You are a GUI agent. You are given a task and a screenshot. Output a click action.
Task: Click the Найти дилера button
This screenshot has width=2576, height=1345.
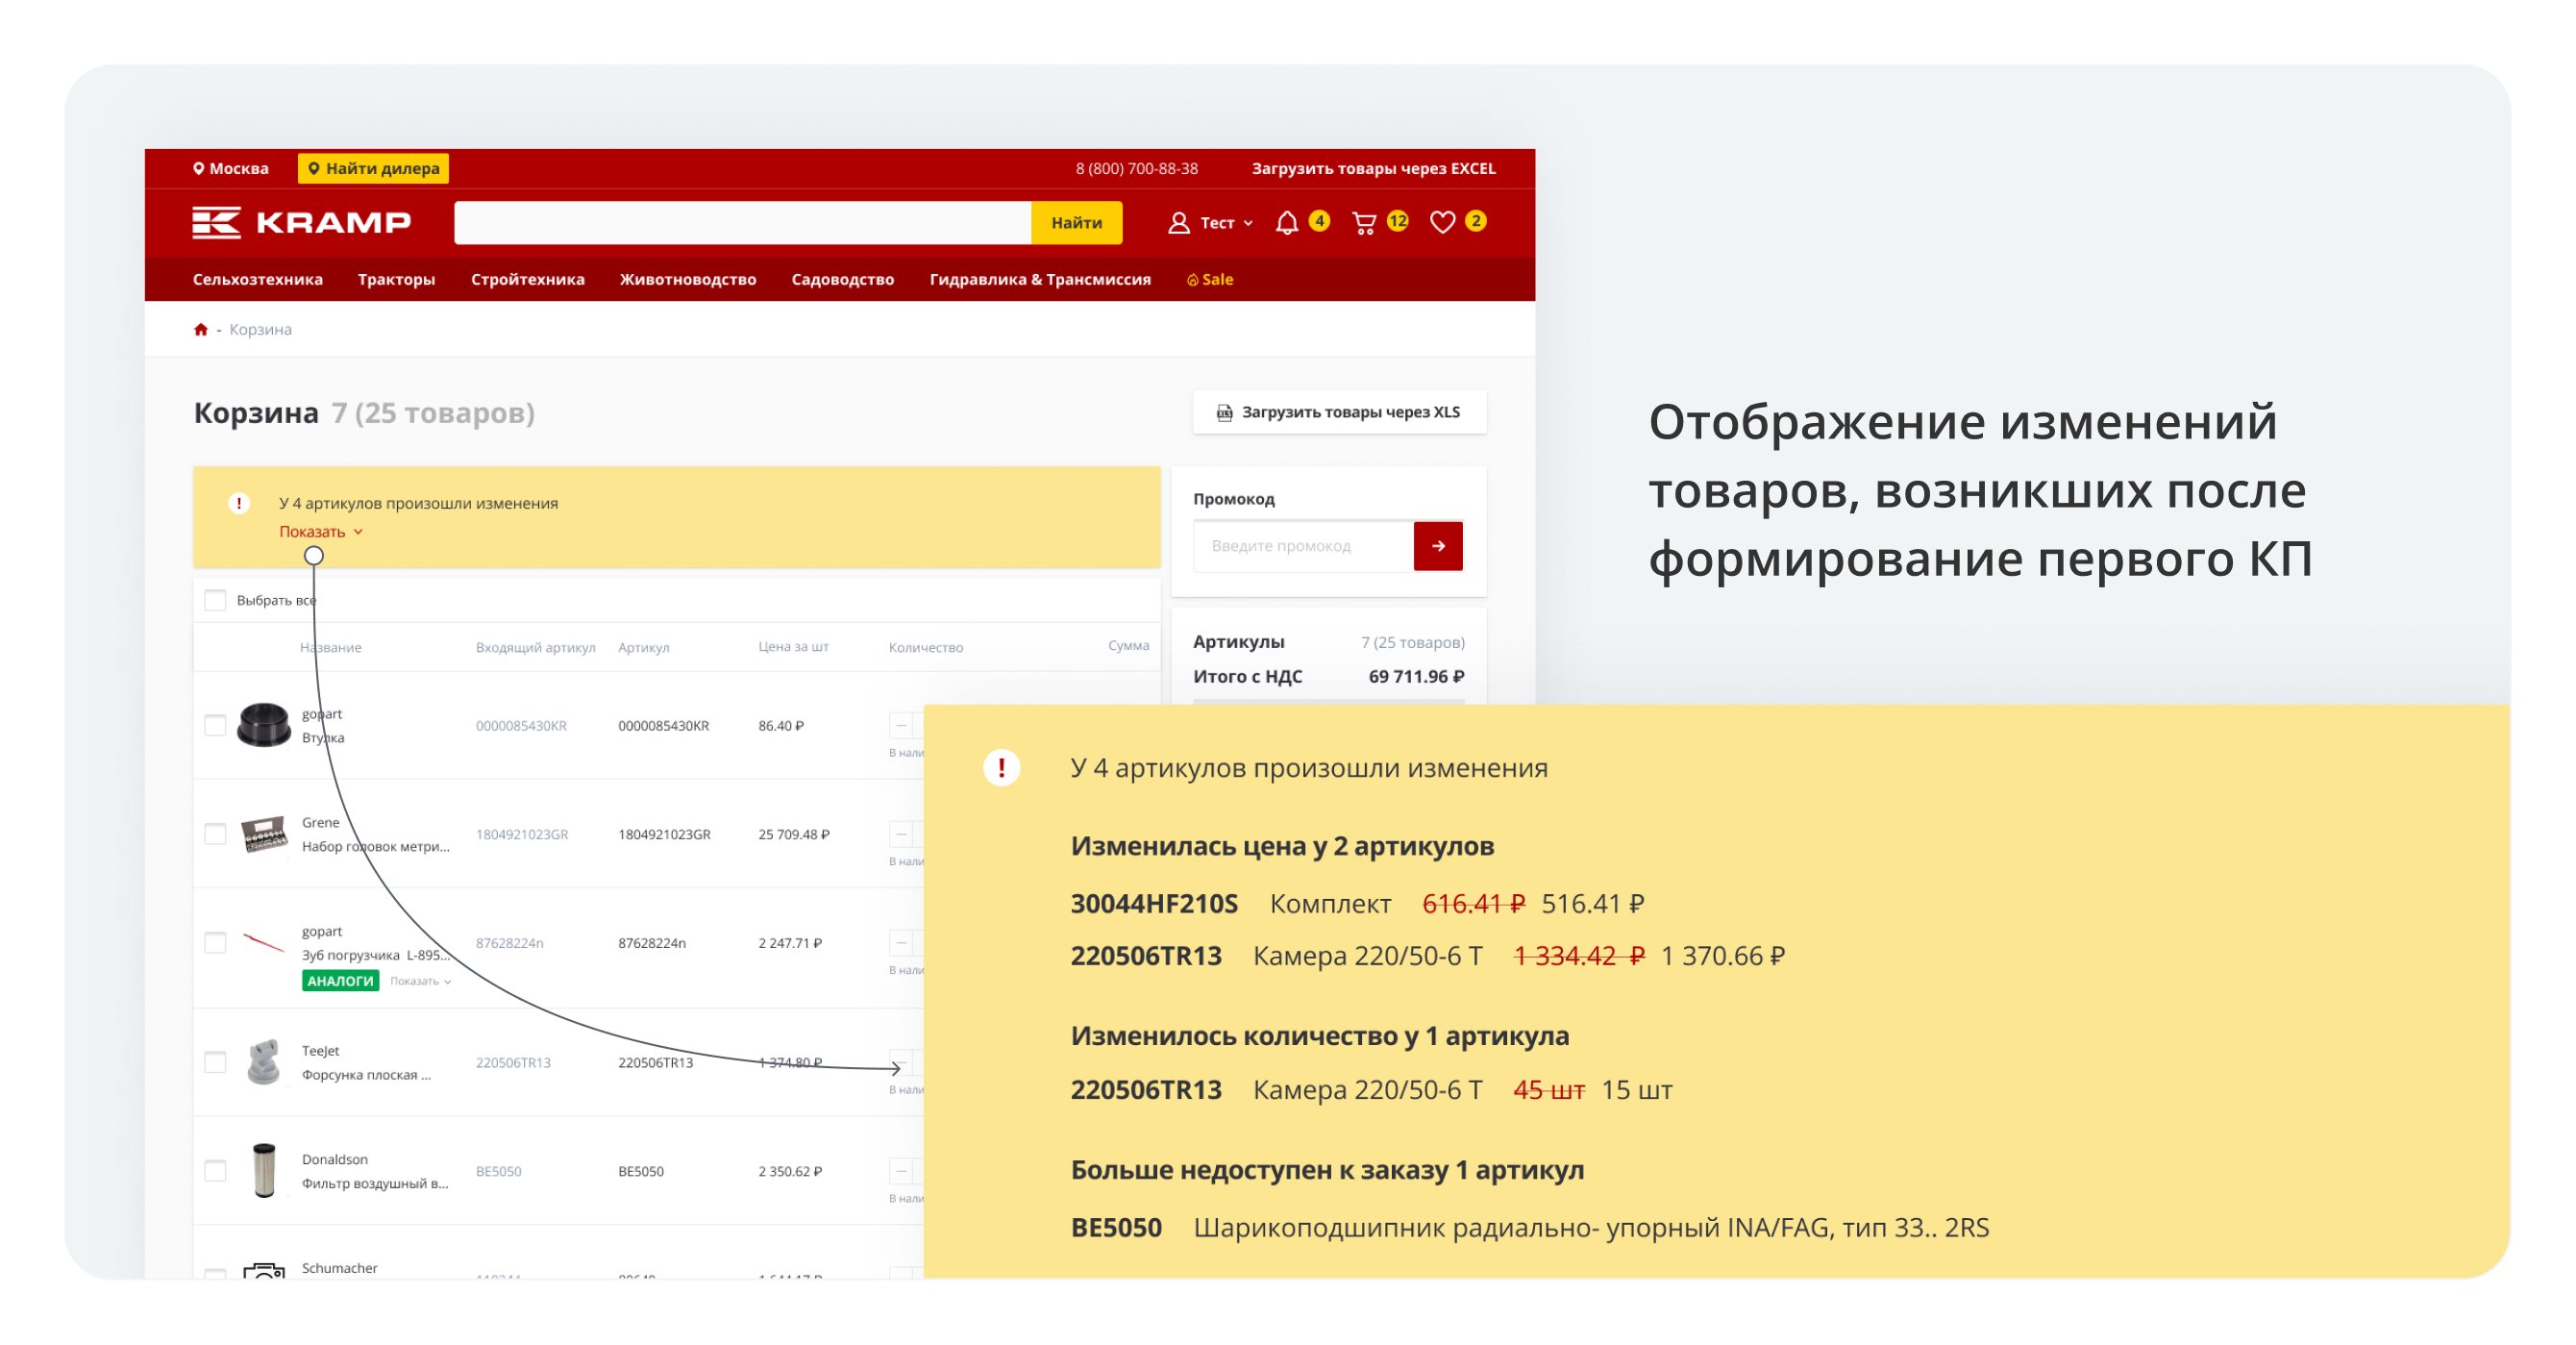[x=373, y=168]
